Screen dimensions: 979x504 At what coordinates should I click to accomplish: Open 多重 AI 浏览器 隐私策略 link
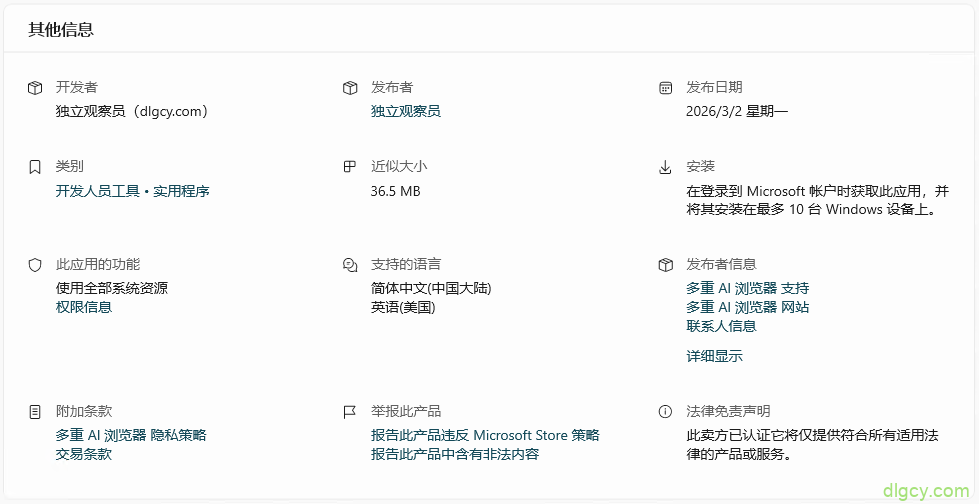[131, 435]
